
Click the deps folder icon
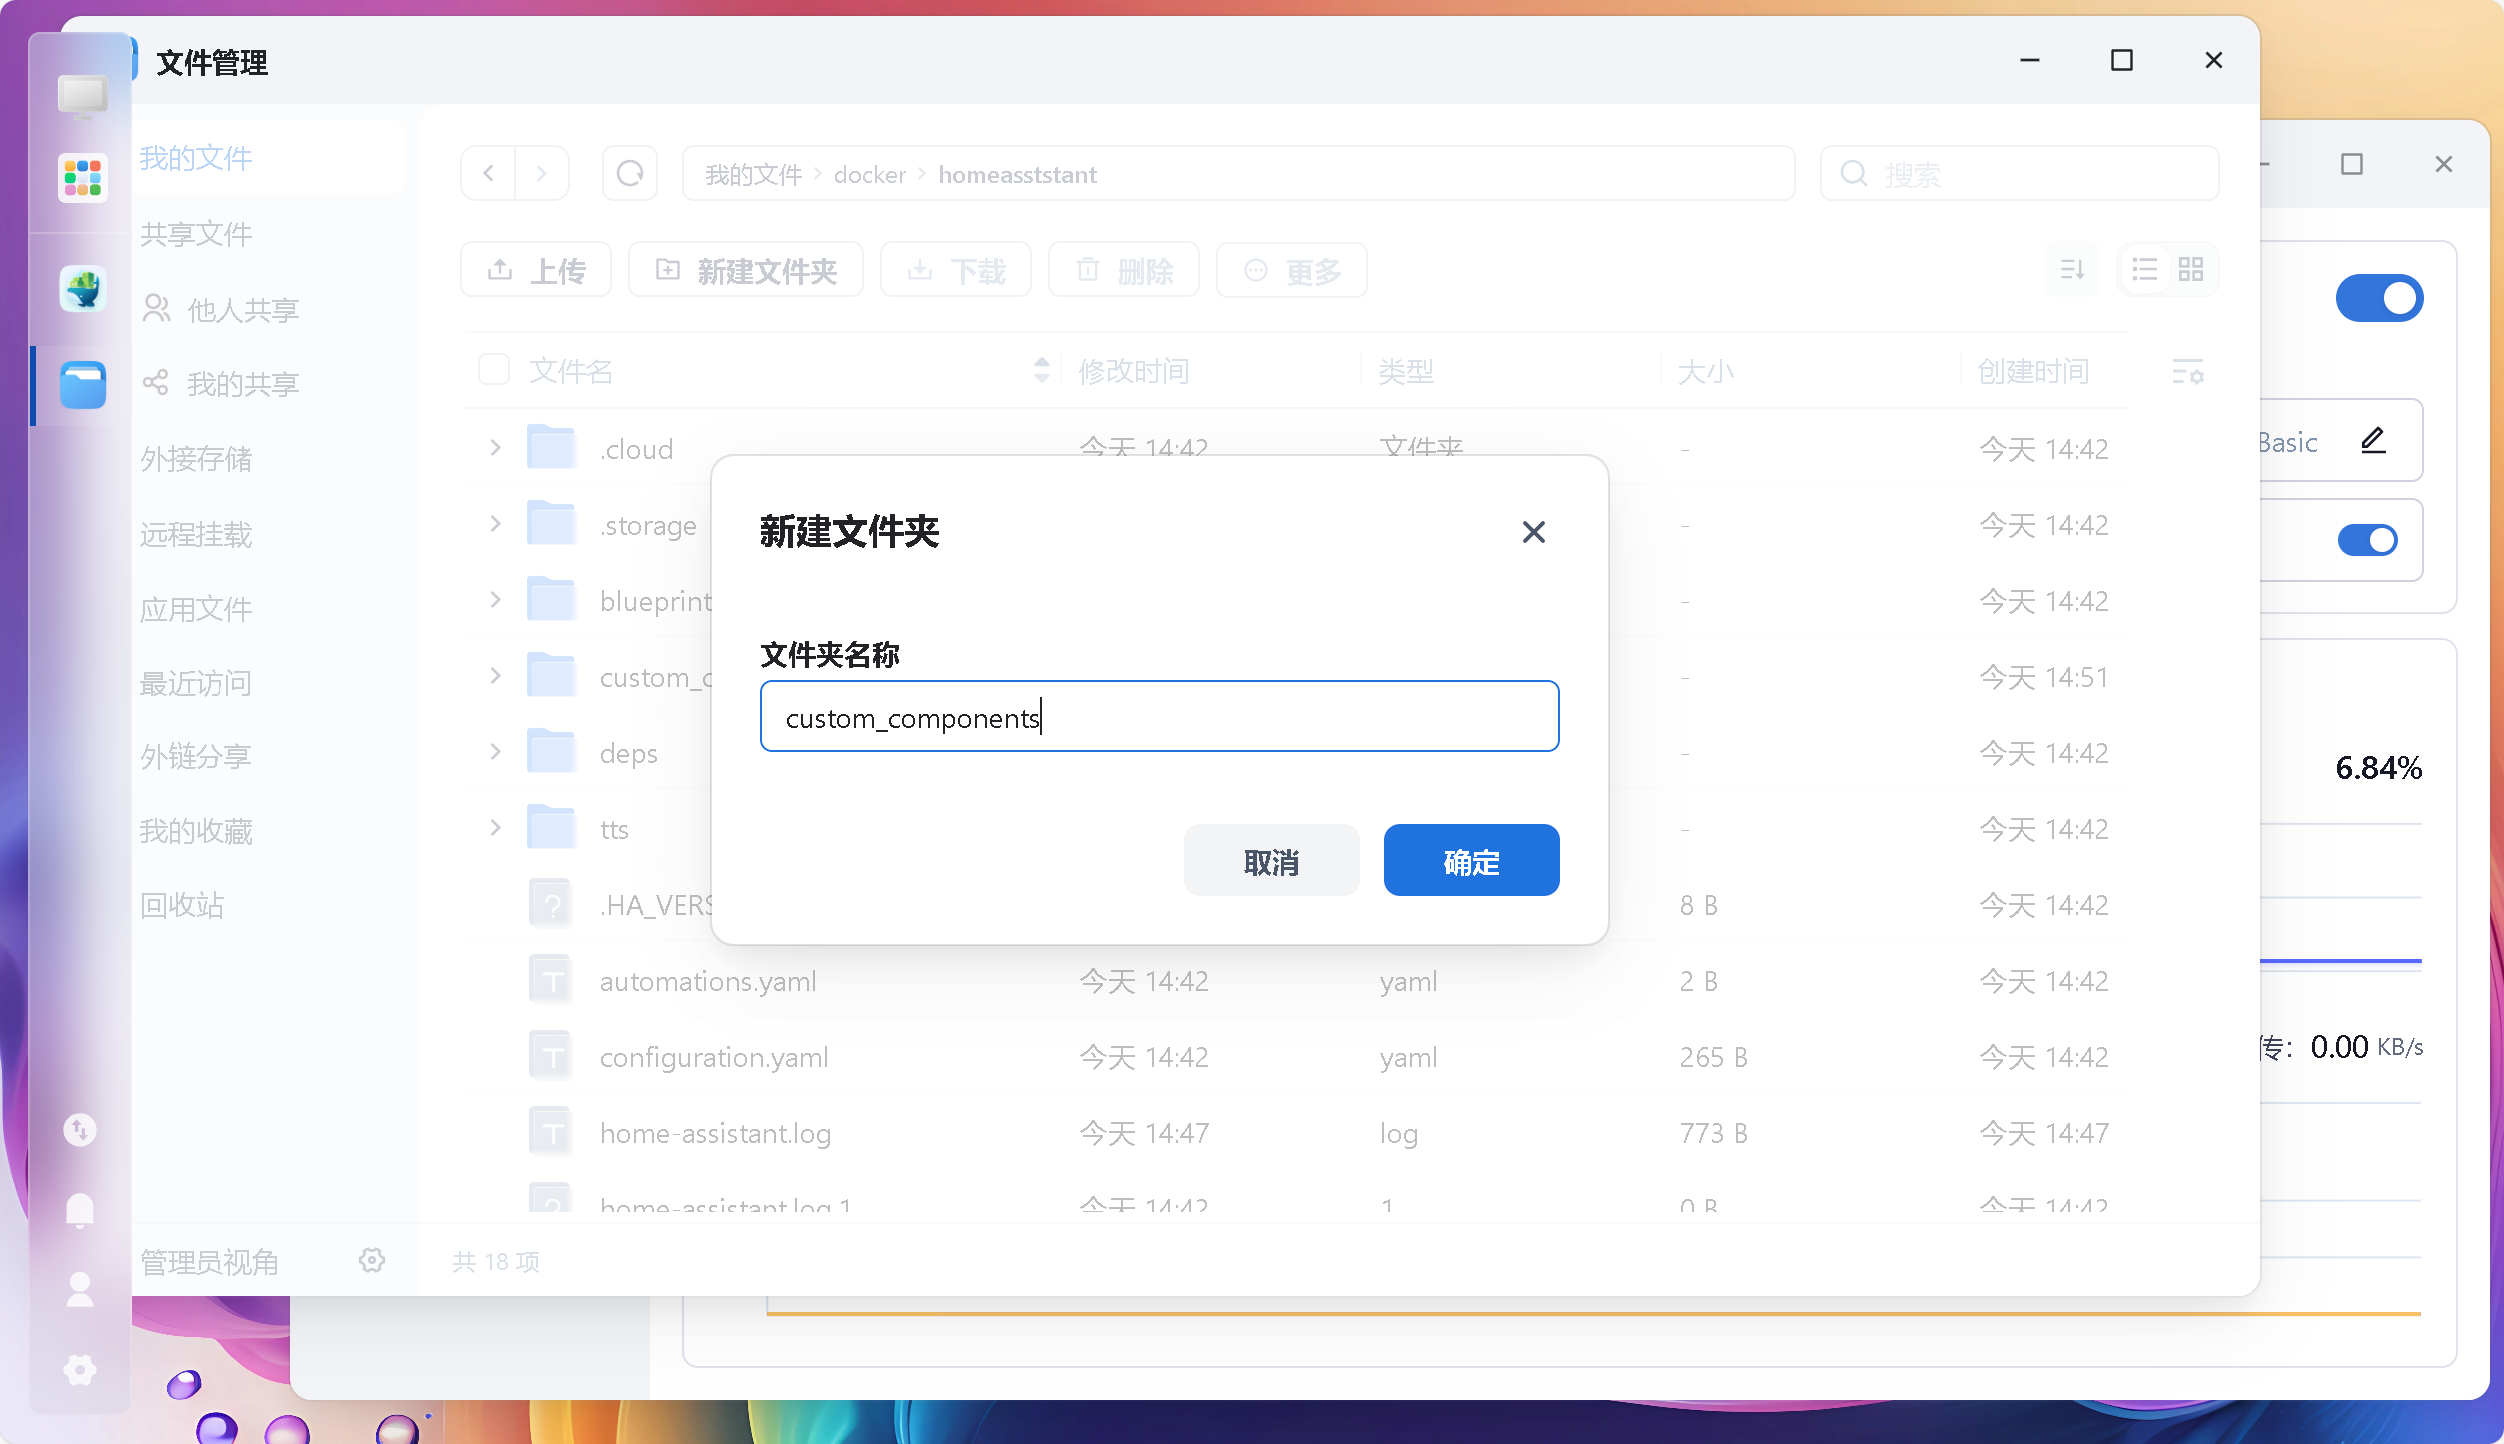[551, 750]
